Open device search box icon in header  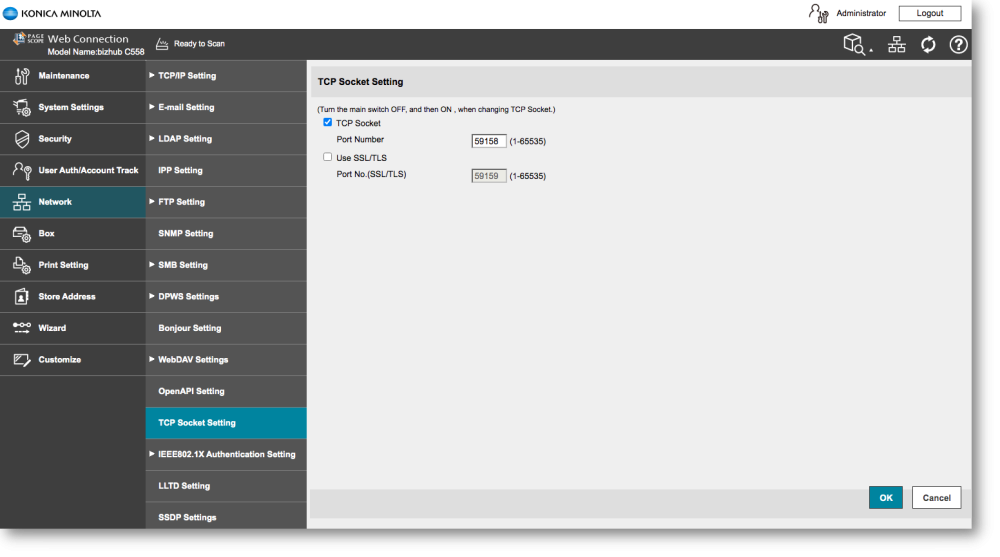(857, 45)
